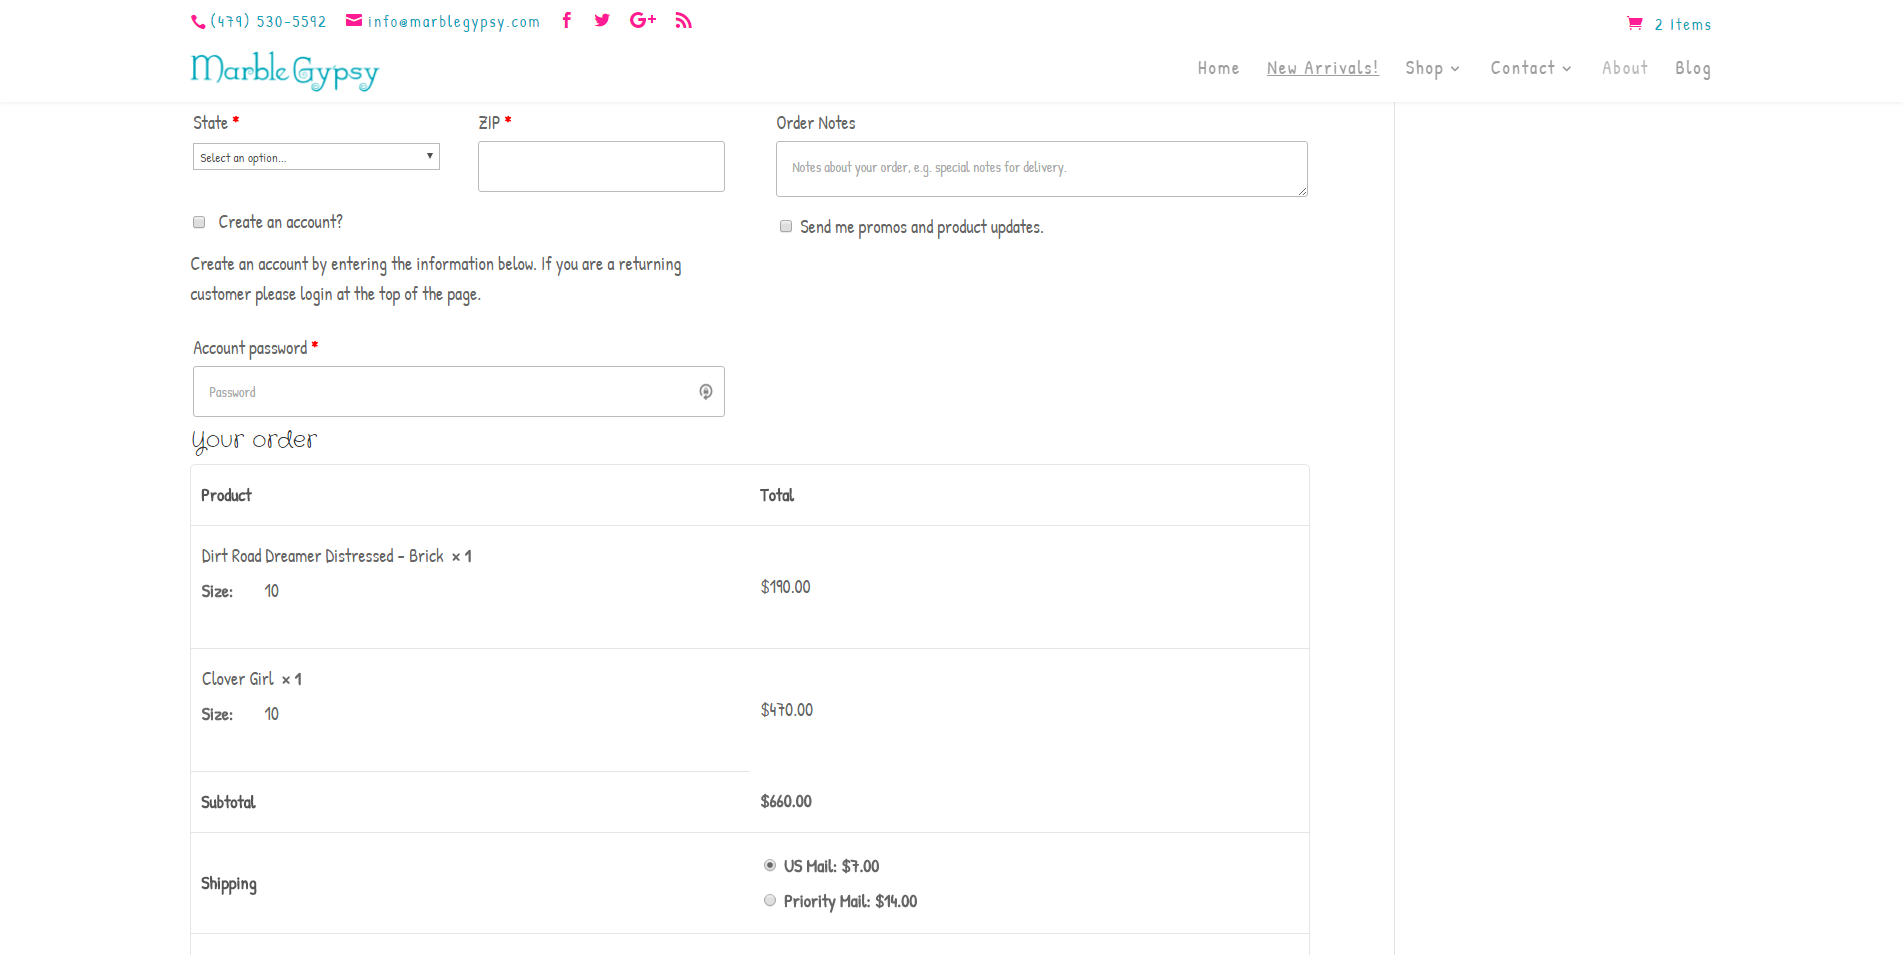The width and height of the screenshot is (1903, 955).
Task: Click the phone icon in header
Action: (x=198, y=22)
